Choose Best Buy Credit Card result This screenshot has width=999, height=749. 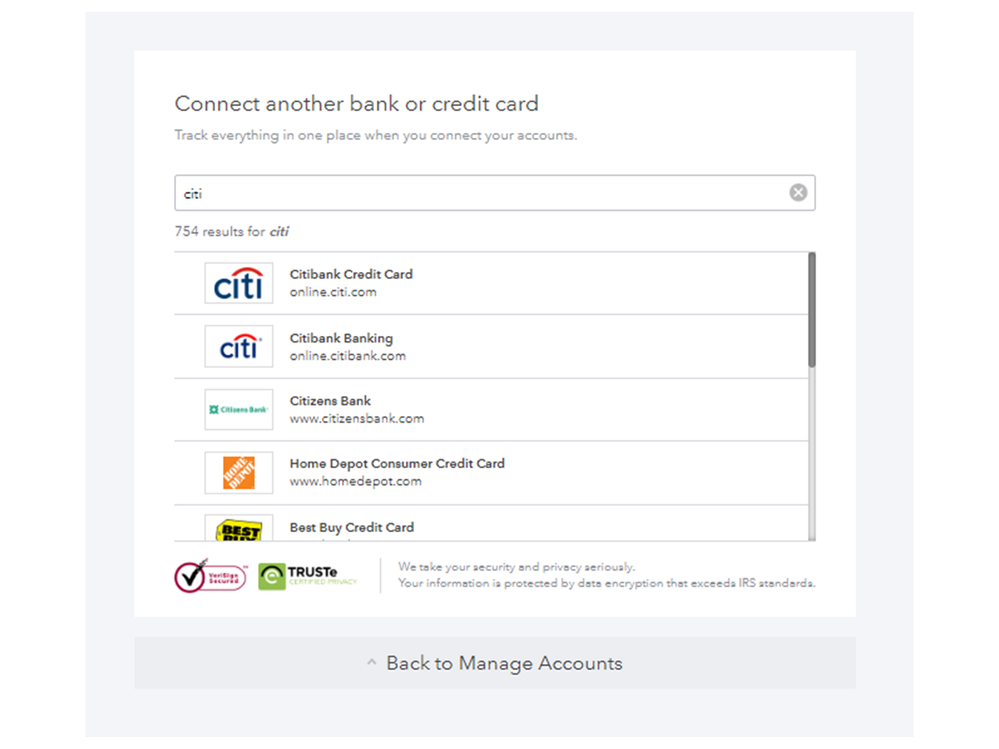click(351, 527)
